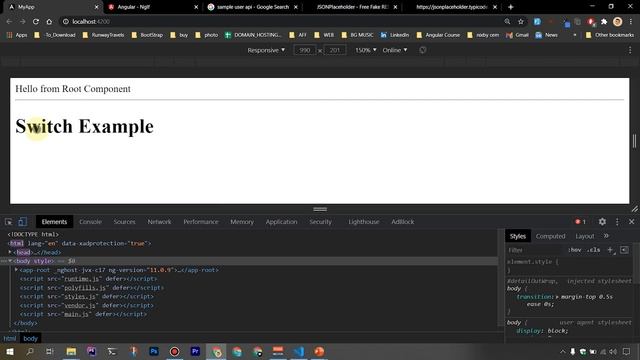Open the Other bookmarks folder
Viewport: 640px width, 360px height.
pyautogui.click(x=610, y=35)
